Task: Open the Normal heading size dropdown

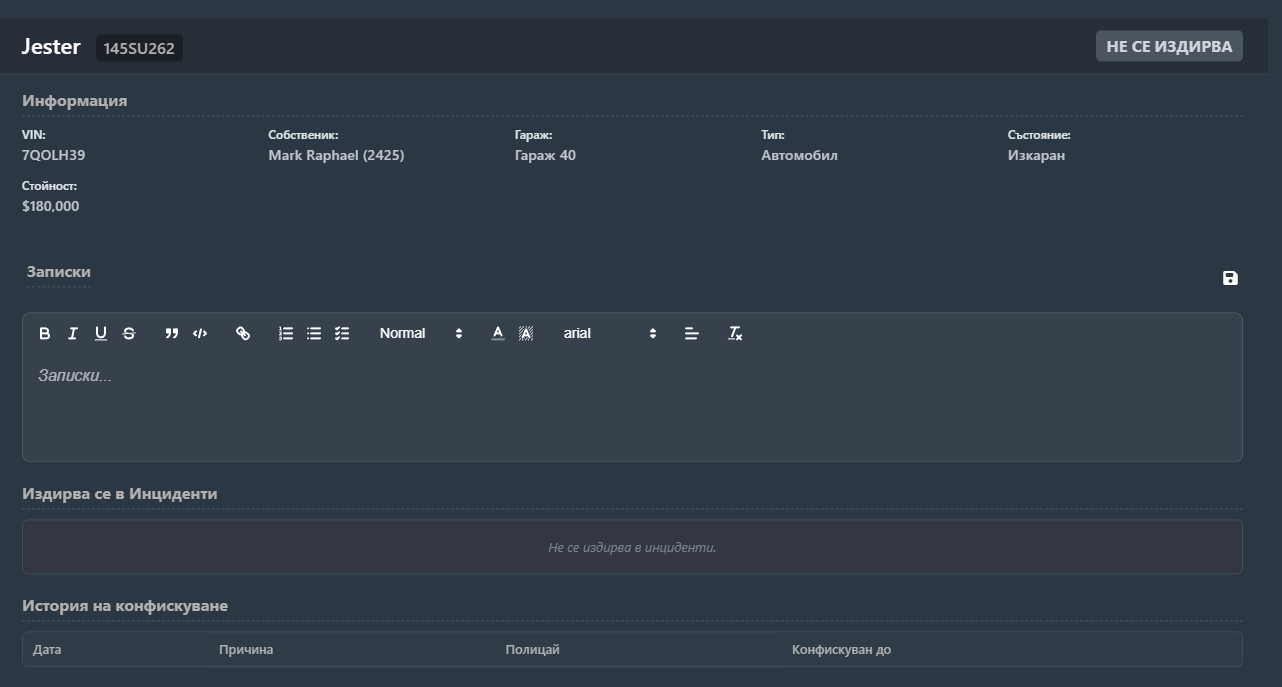Action: (421, 334)
